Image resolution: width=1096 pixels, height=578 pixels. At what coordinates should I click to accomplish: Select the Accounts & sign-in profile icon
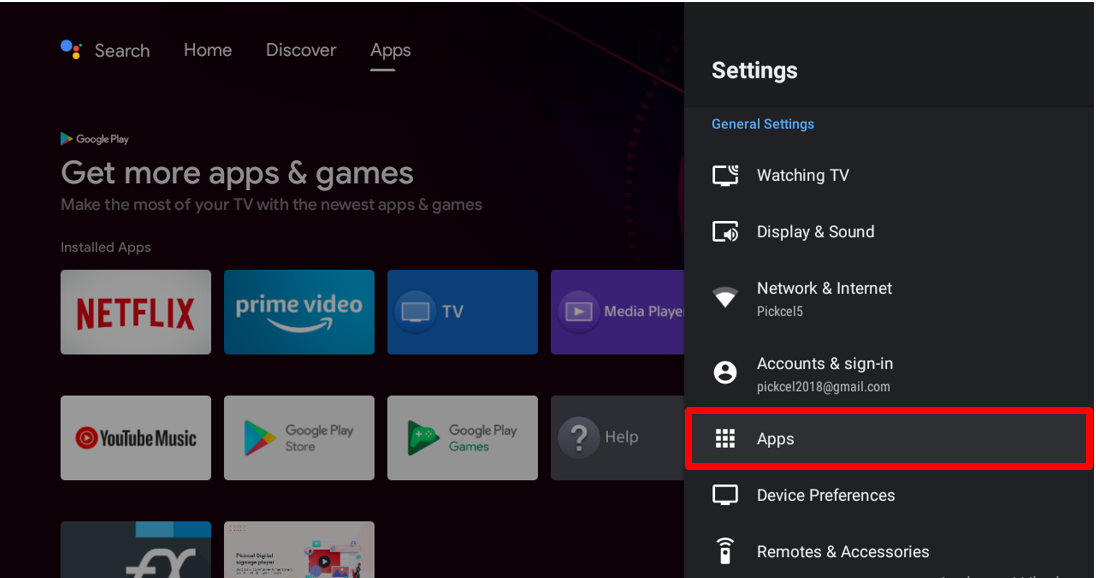point(725,372)
